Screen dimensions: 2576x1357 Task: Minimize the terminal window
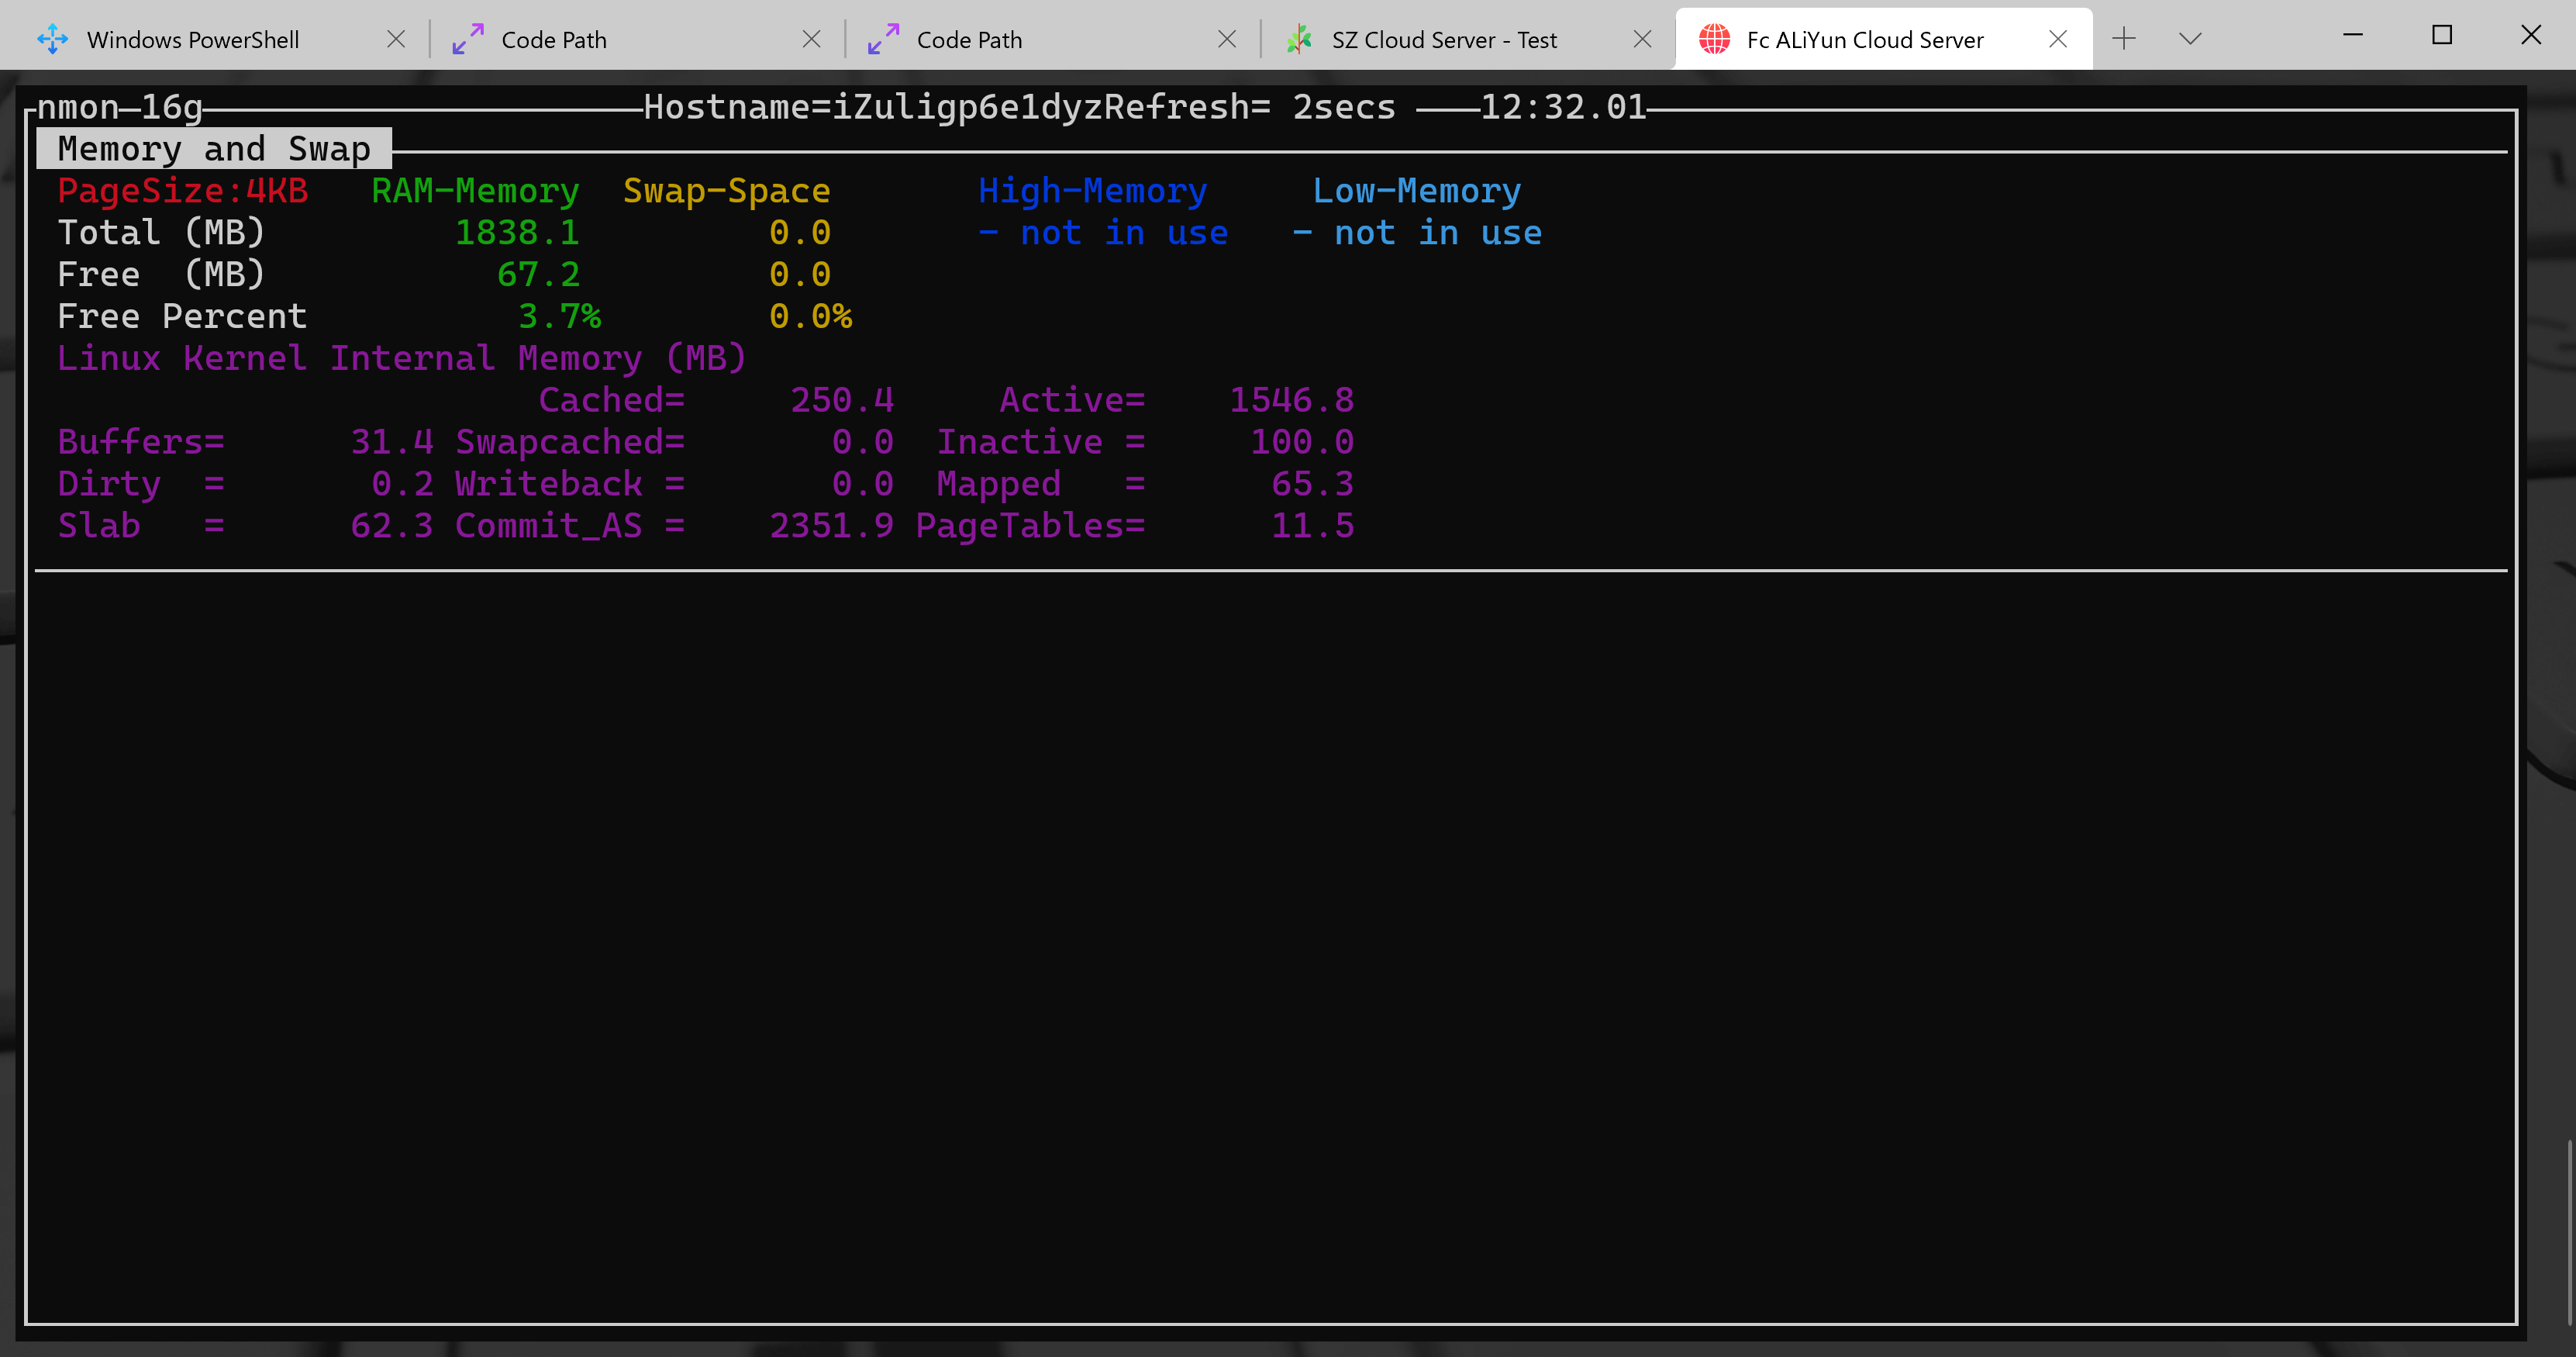2352,36
